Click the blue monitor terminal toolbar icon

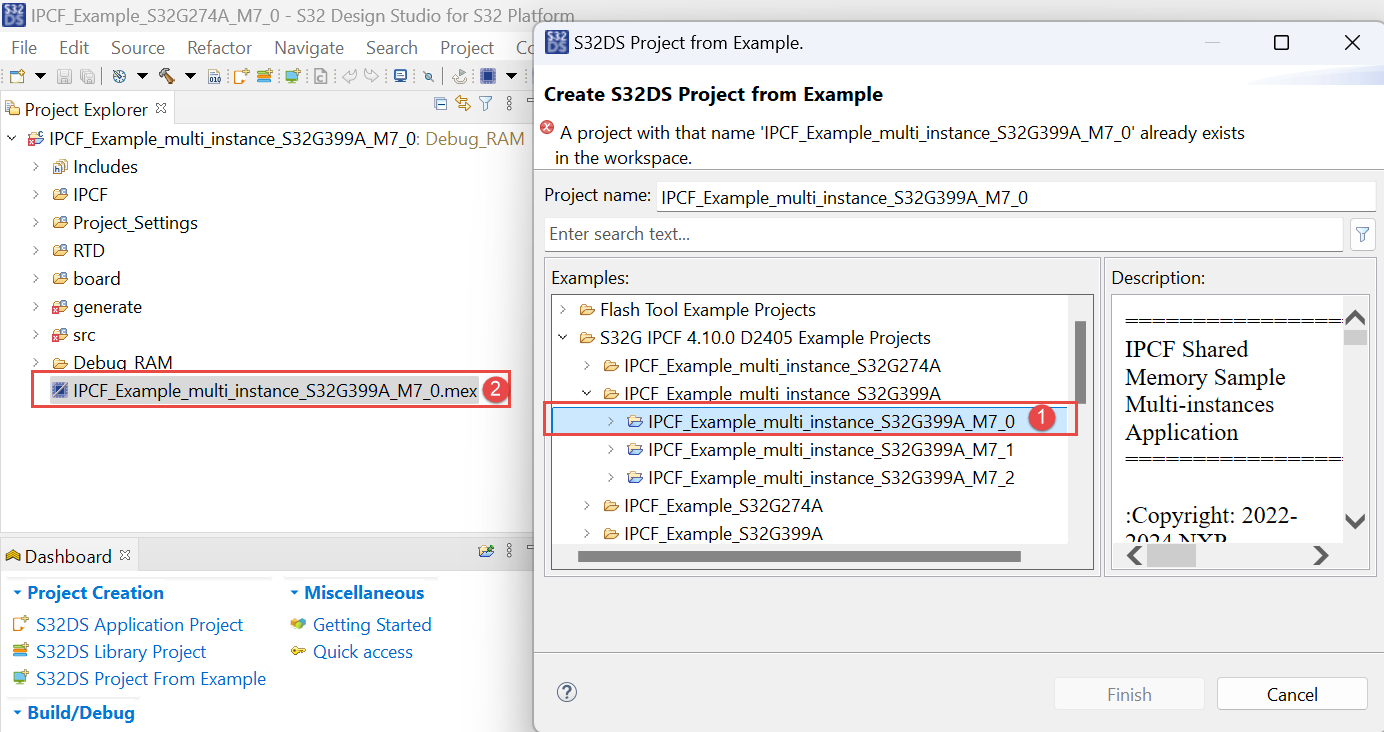[400, 76]
